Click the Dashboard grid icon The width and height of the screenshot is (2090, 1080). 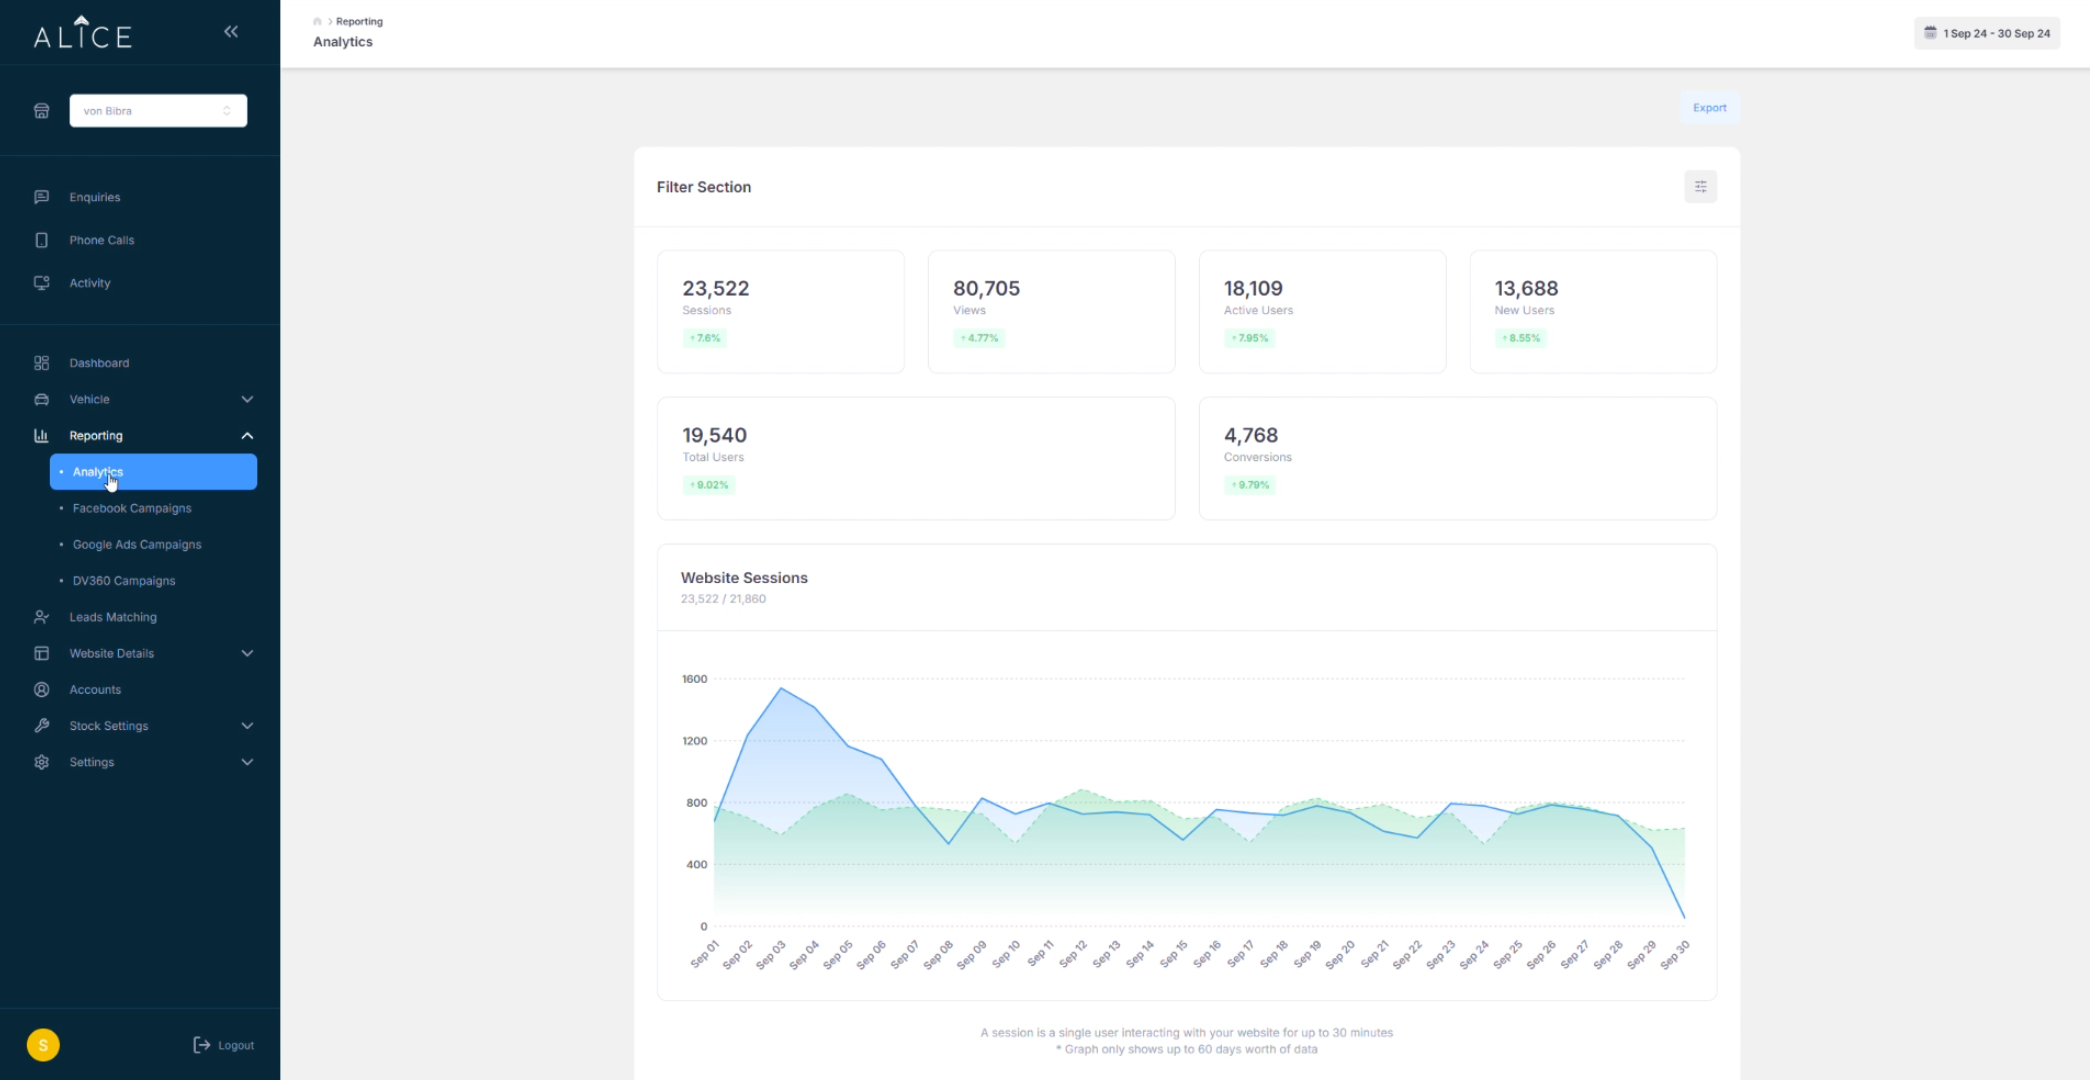[41, 363]
